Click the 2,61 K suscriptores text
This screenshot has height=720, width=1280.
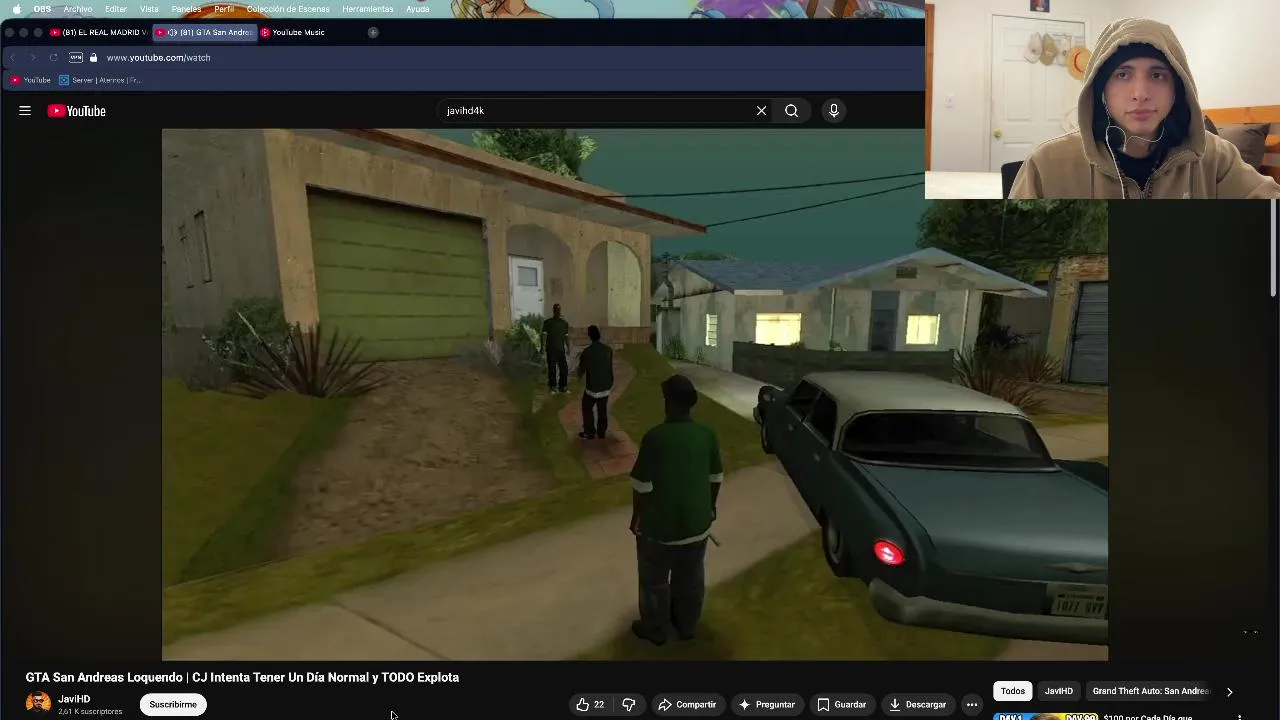[x=90, y=712]
